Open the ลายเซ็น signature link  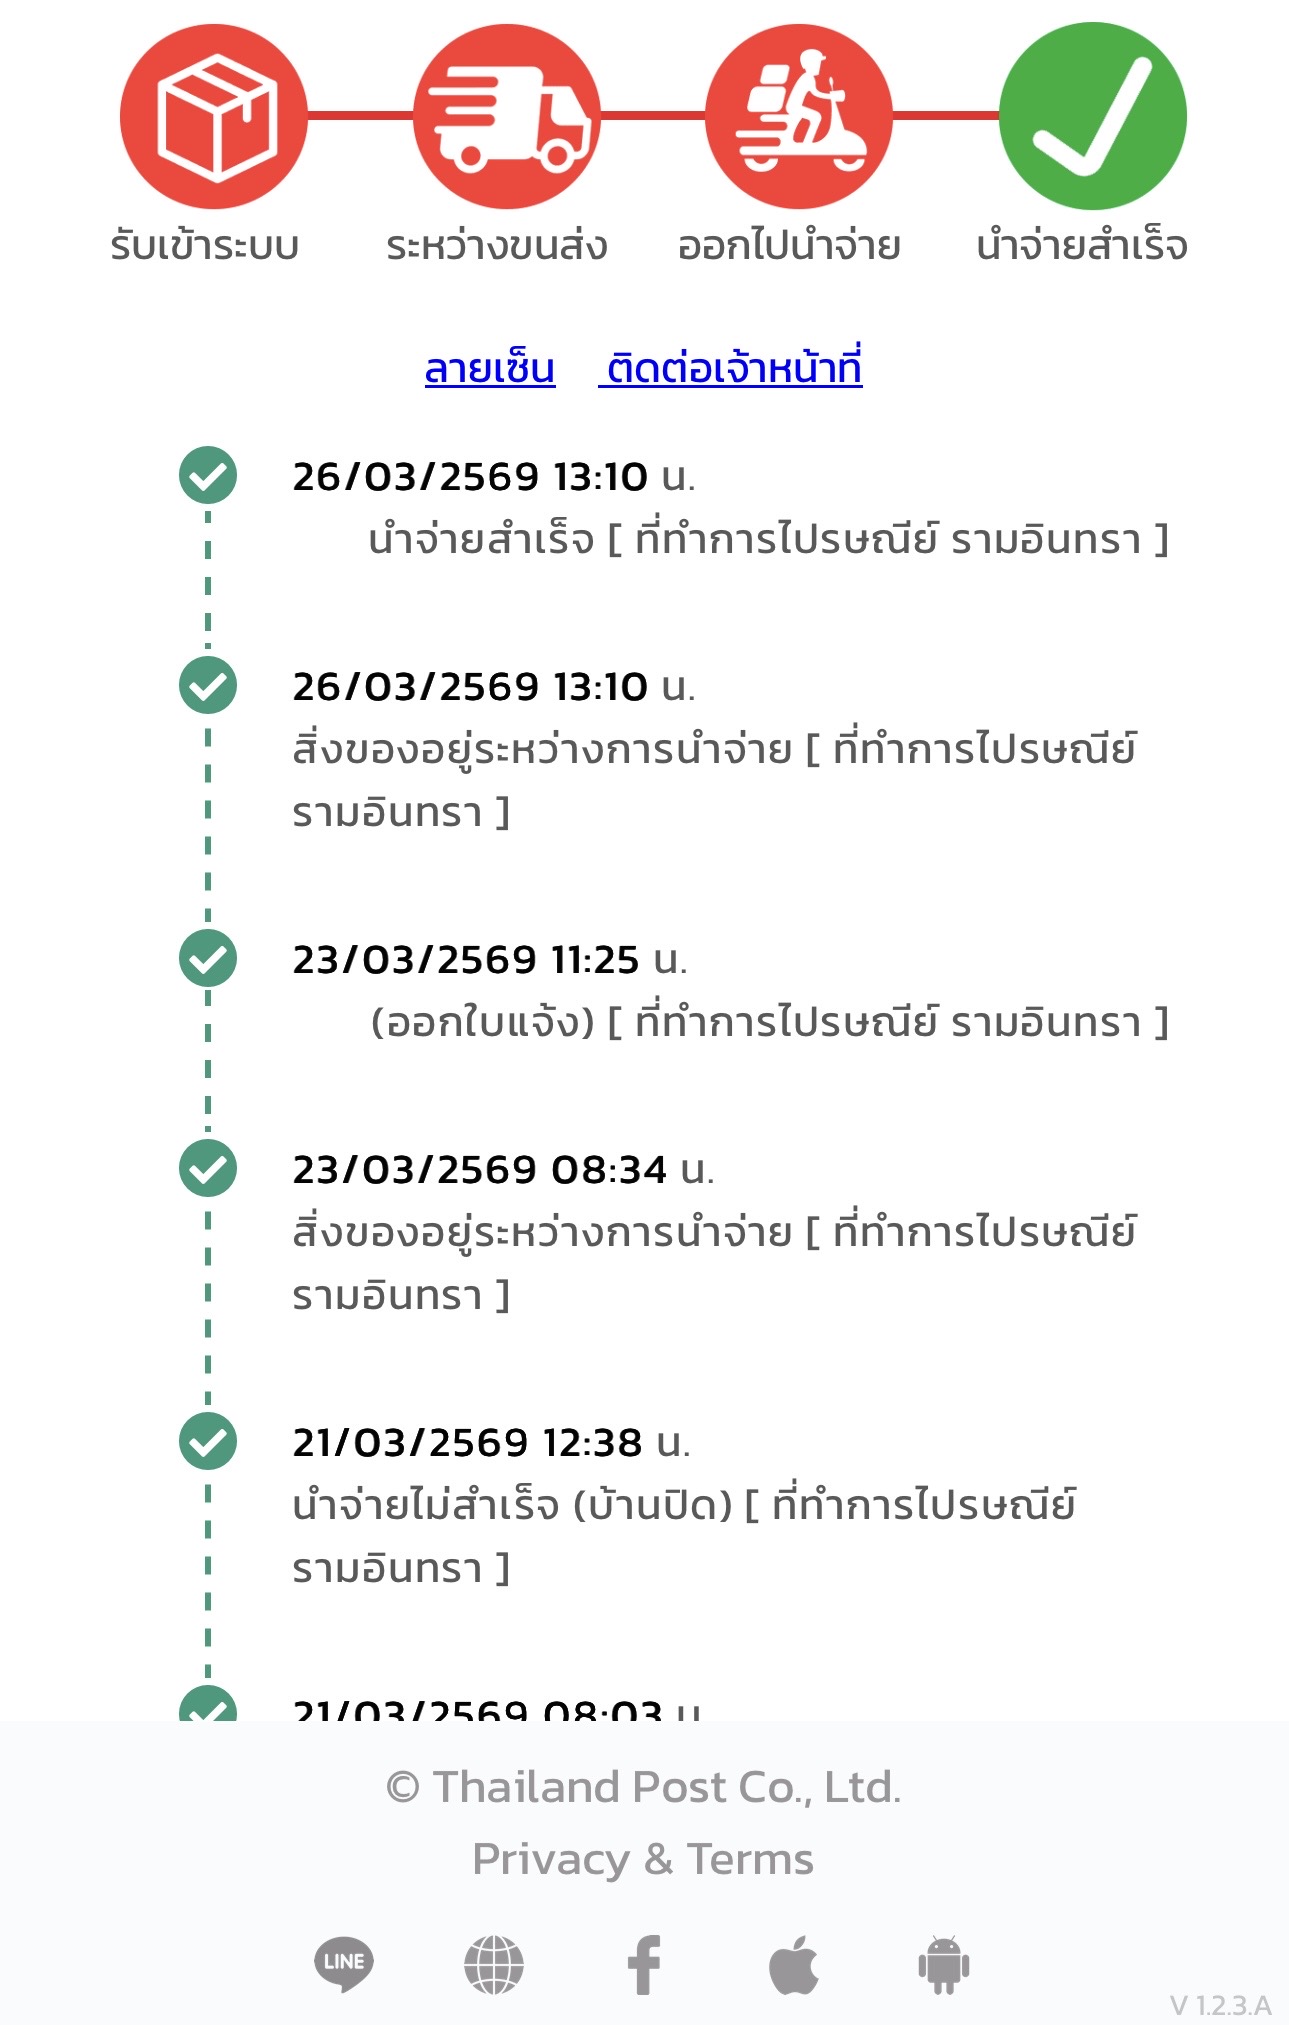click(490, 368)
